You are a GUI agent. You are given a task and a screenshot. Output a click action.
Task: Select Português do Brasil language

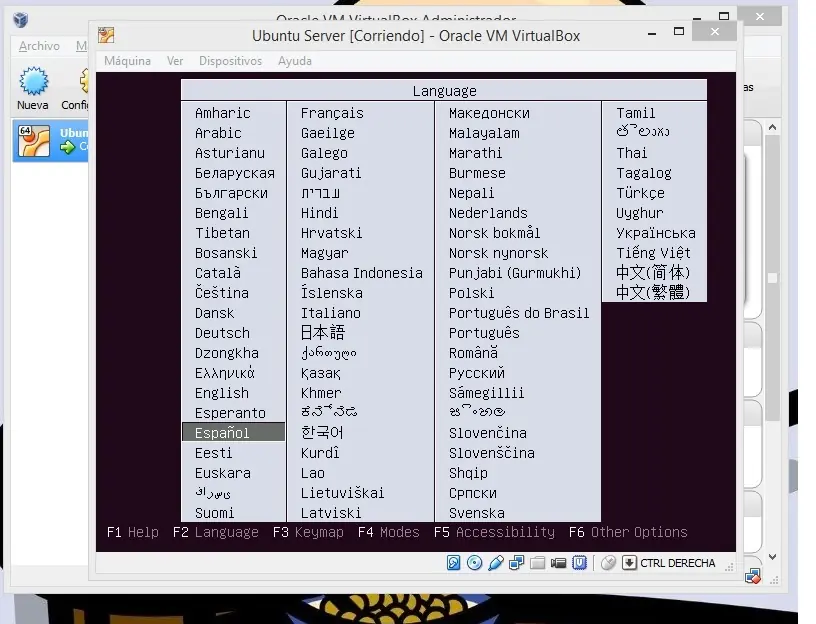click(519, 313)
